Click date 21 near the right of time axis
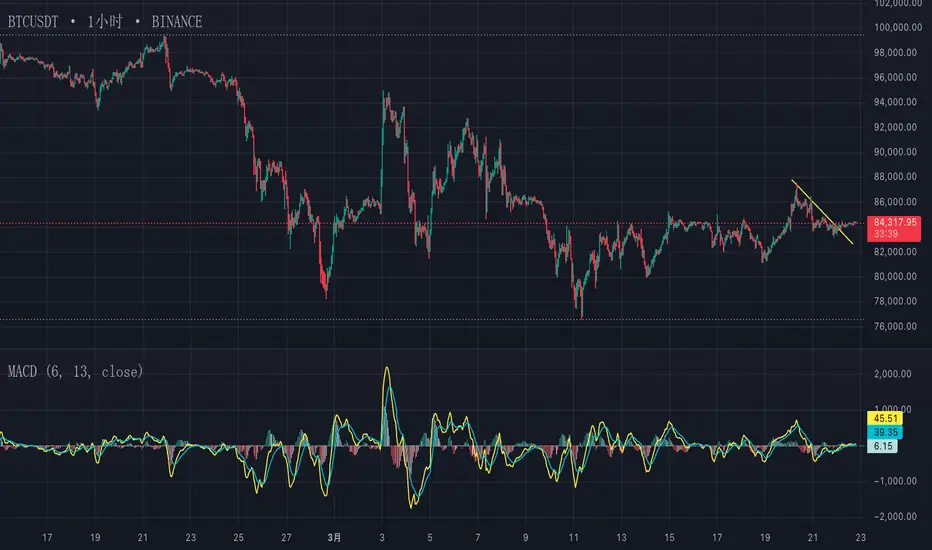 click(x=813, y=538)
